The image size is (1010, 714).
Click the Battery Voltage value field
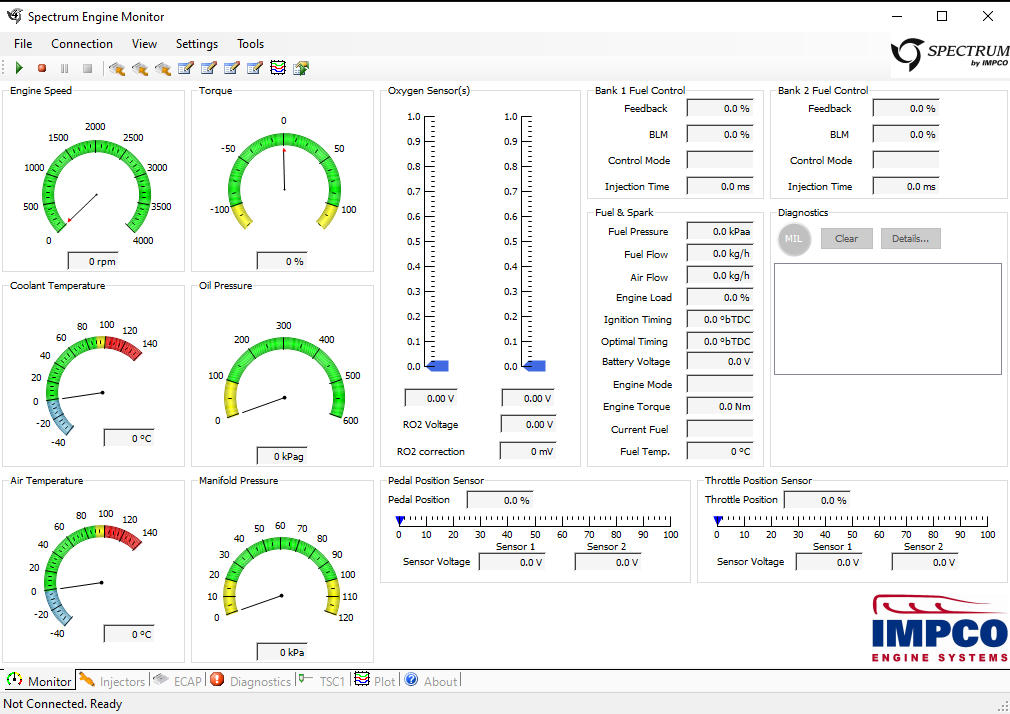click(x=719, y=362)
